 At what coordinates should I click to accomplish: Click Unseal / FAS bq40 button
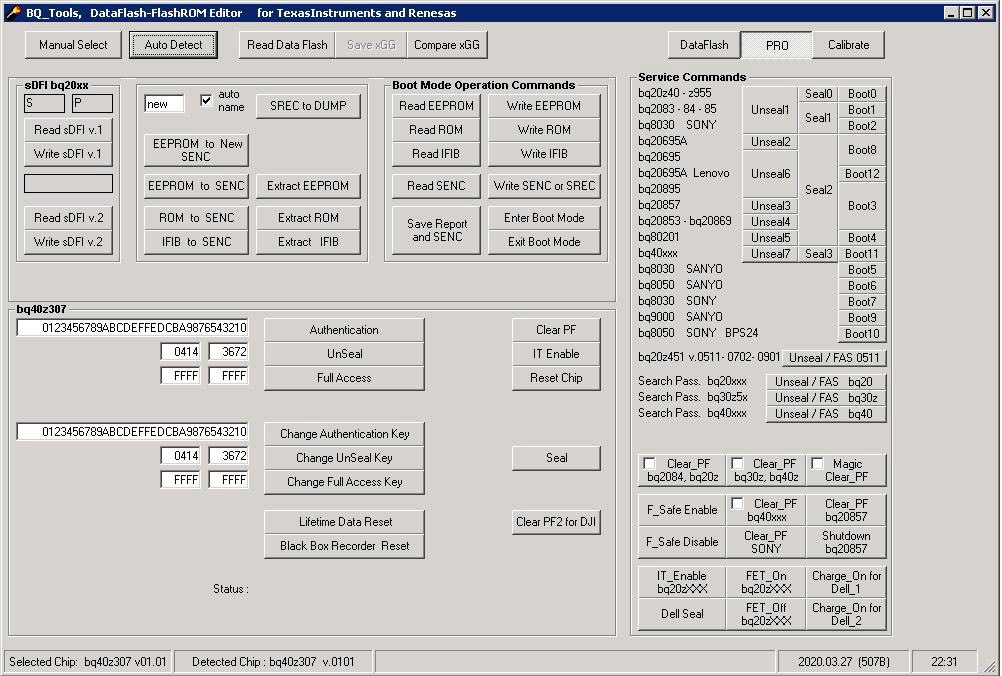[826, 413]
